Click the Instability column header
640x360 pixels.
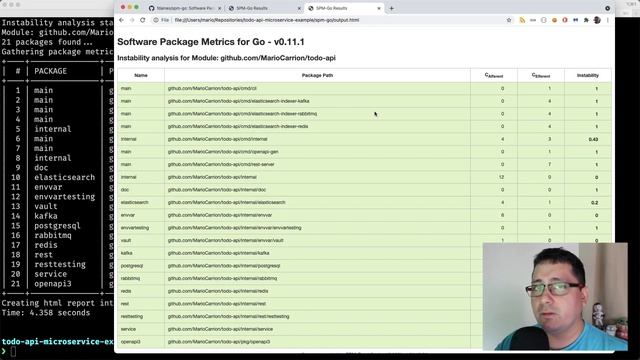[x=588, y=76]
